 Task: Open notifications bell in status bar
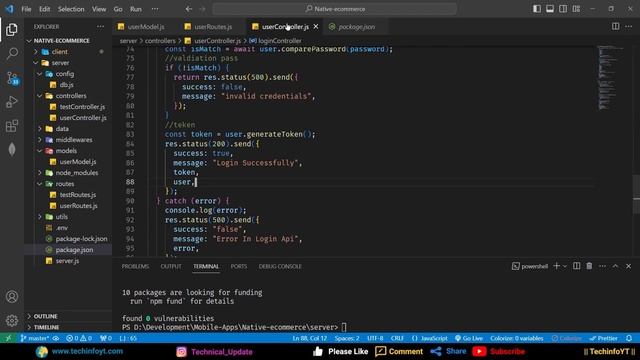(629, 338)
